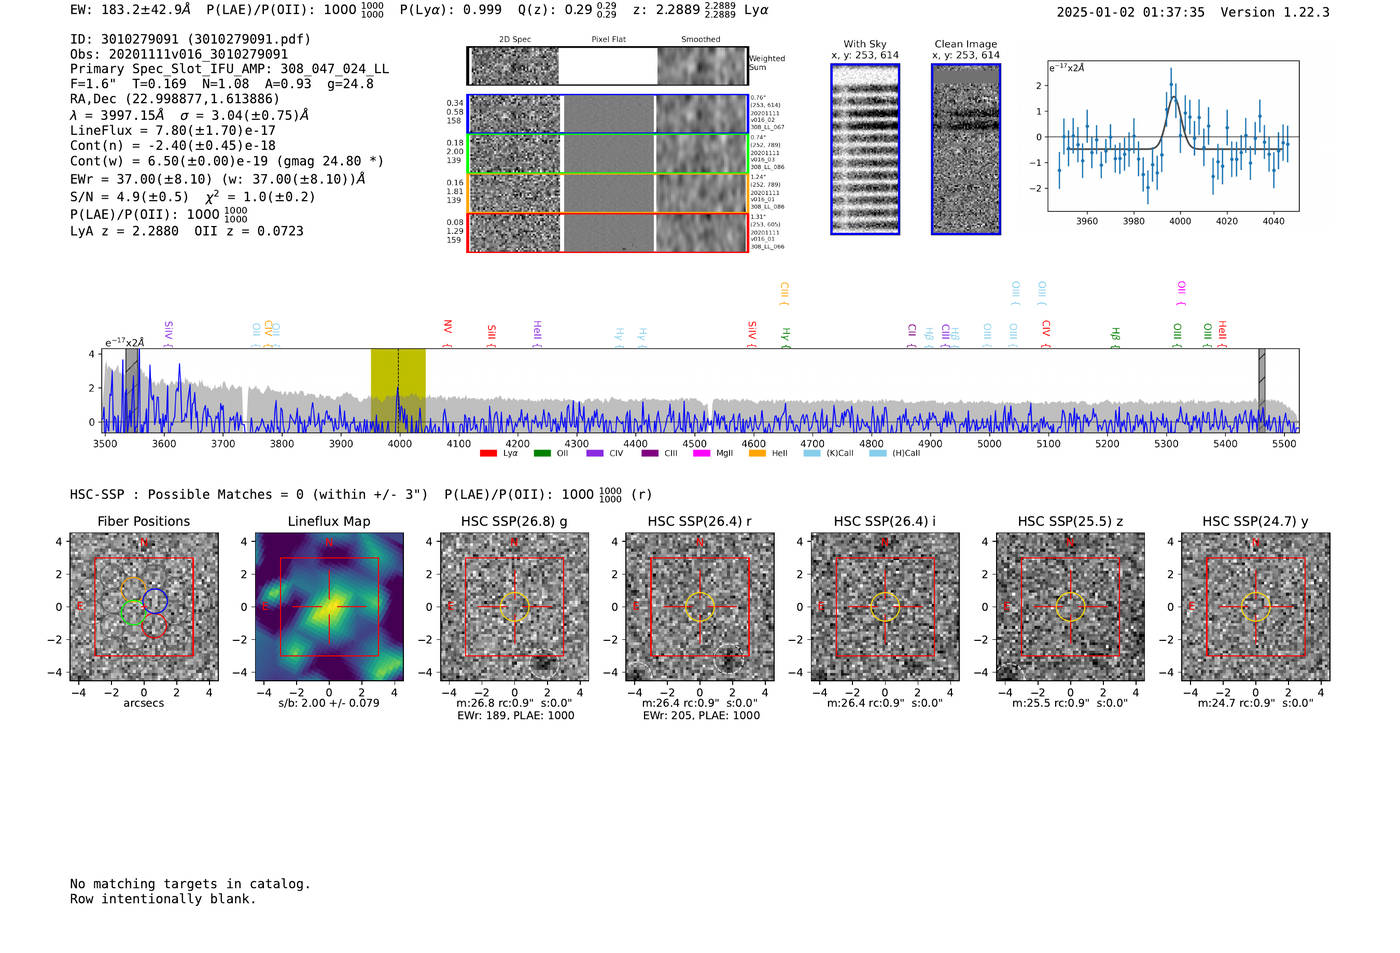Click the green fiber circle in Fiber Positions
Screen dimensions: 1400x953
tap(133, 612)
